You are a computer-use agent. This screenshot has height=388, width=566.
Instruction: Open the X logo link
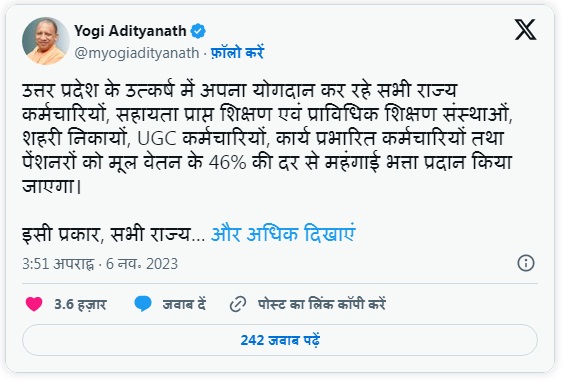(x=525, y=30)
